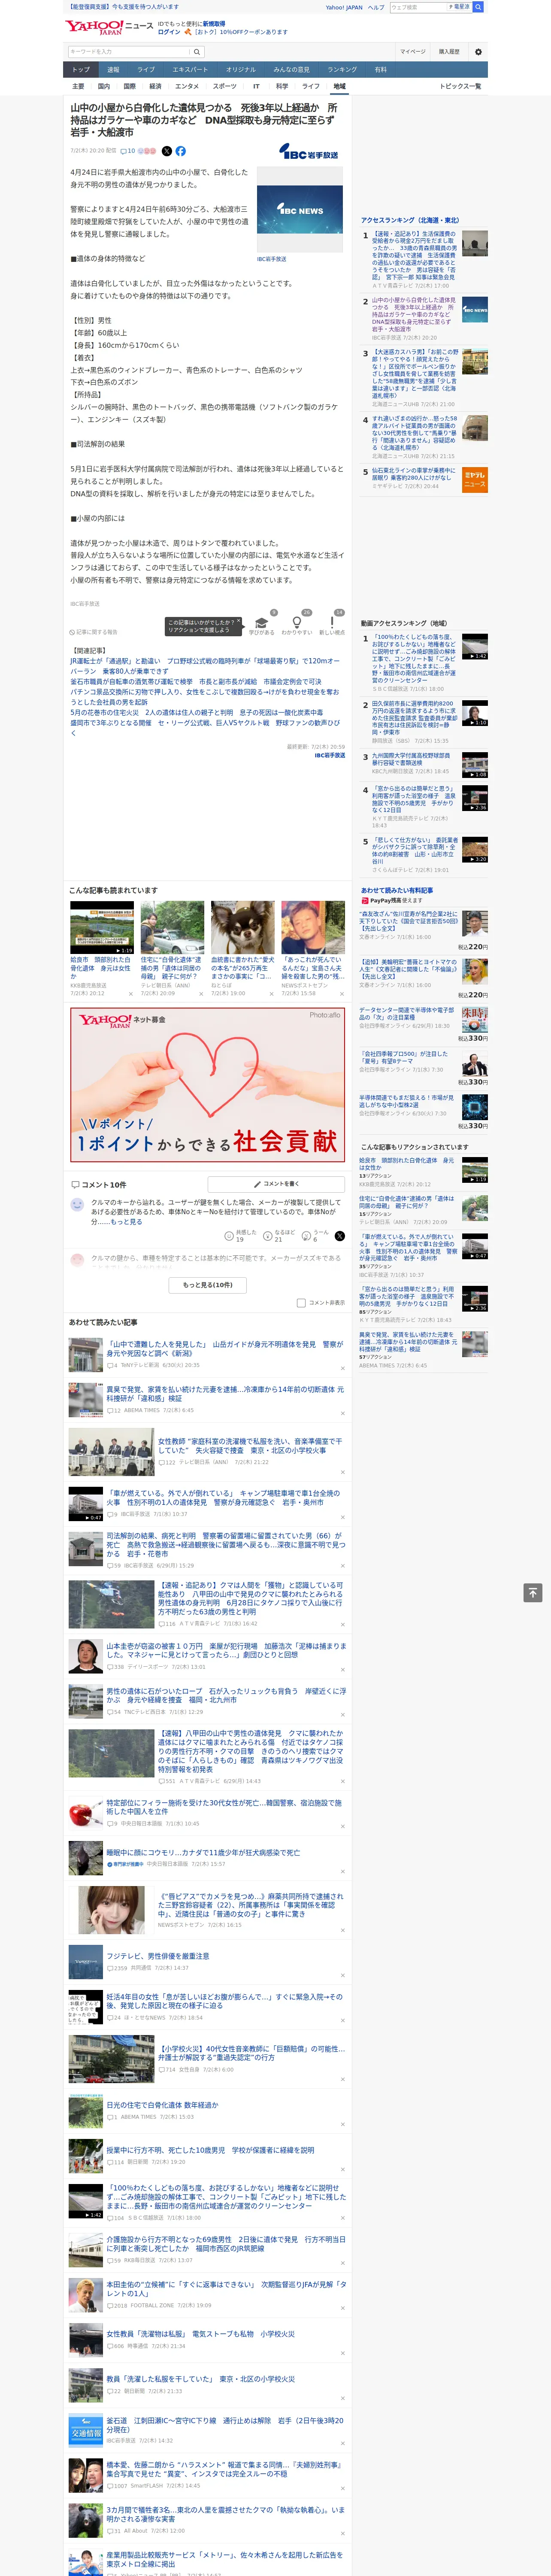Select the トップ navigation tab
551x2576 pixels.
tap(81, 69)
